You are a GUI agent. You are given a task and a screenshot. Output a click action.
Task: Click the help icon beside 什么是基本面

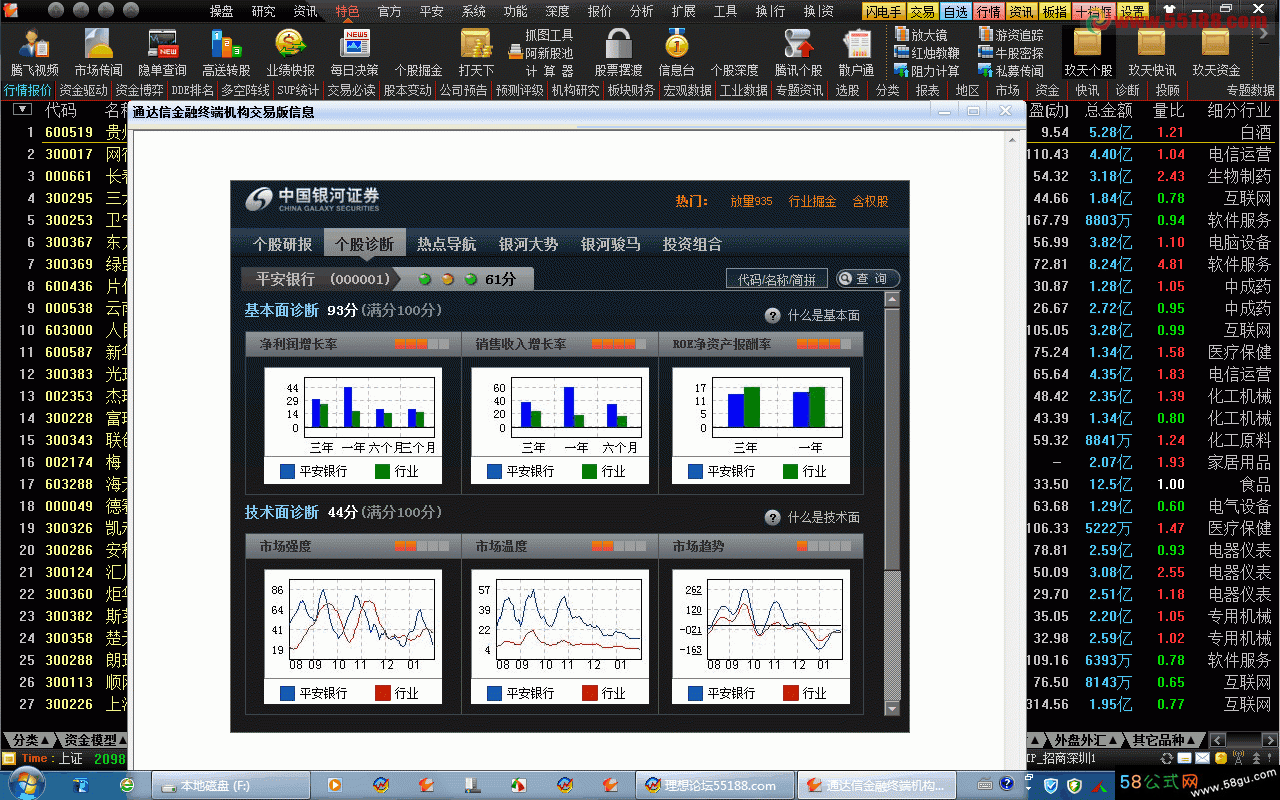[x=773, y=315]
